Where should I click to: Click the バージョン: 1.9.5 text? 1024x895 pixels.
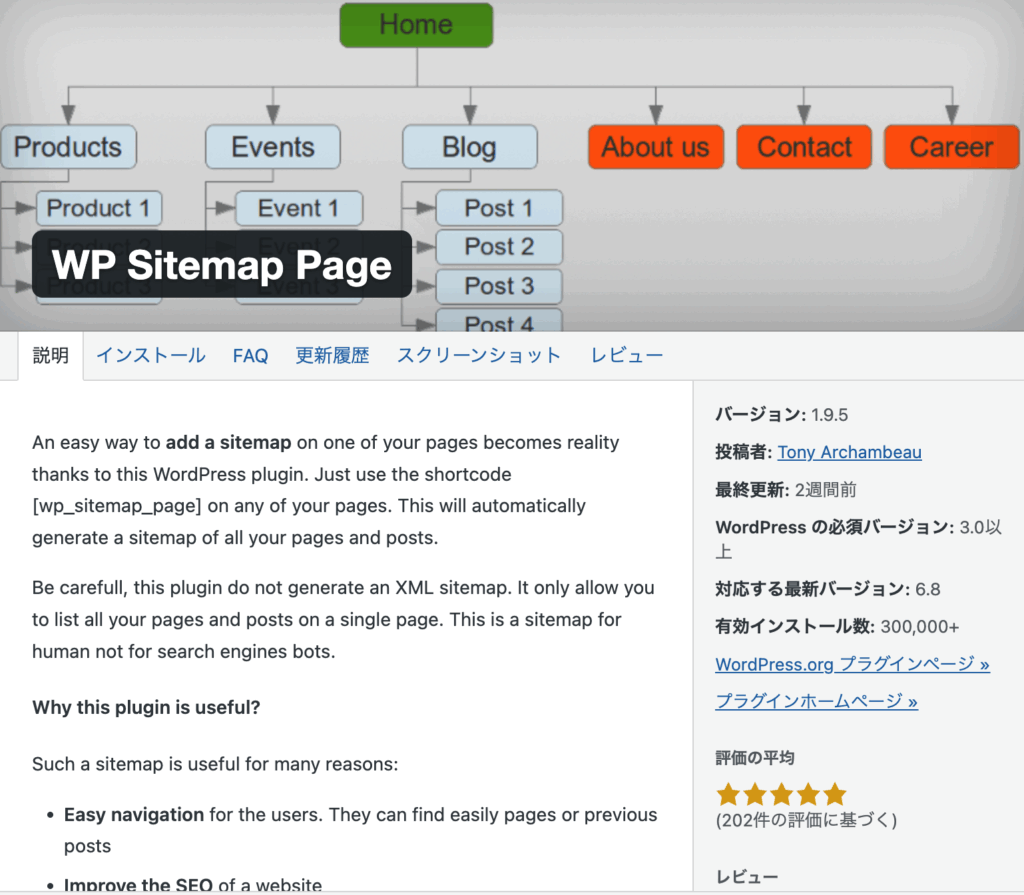pos(782,415)
